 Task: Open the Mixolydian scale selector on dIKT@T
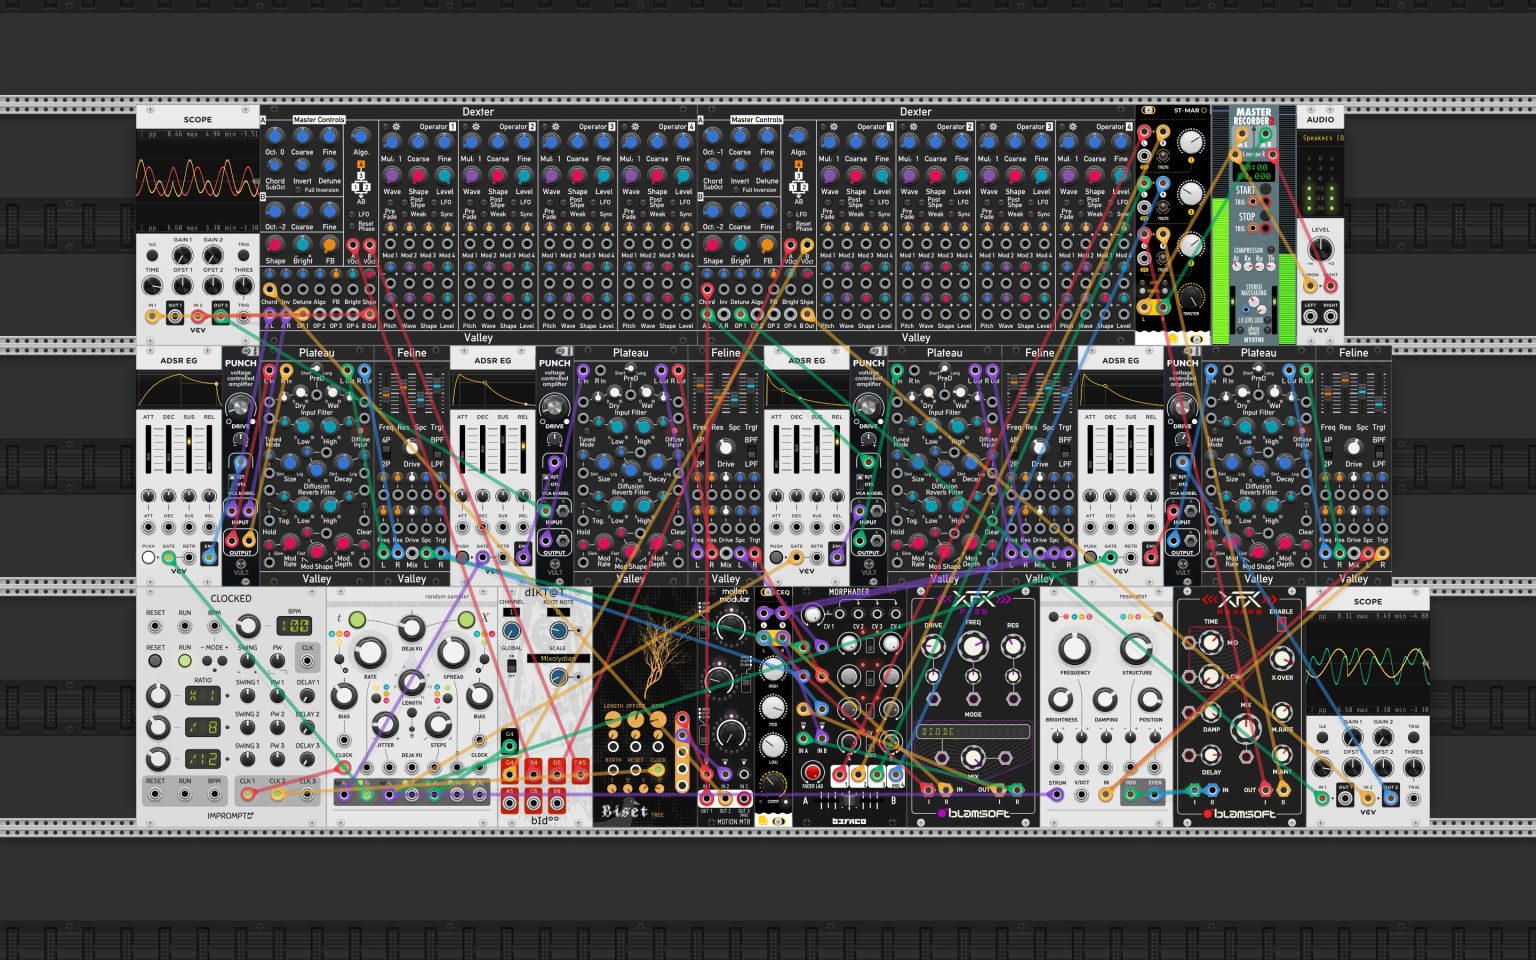(557, 659)
